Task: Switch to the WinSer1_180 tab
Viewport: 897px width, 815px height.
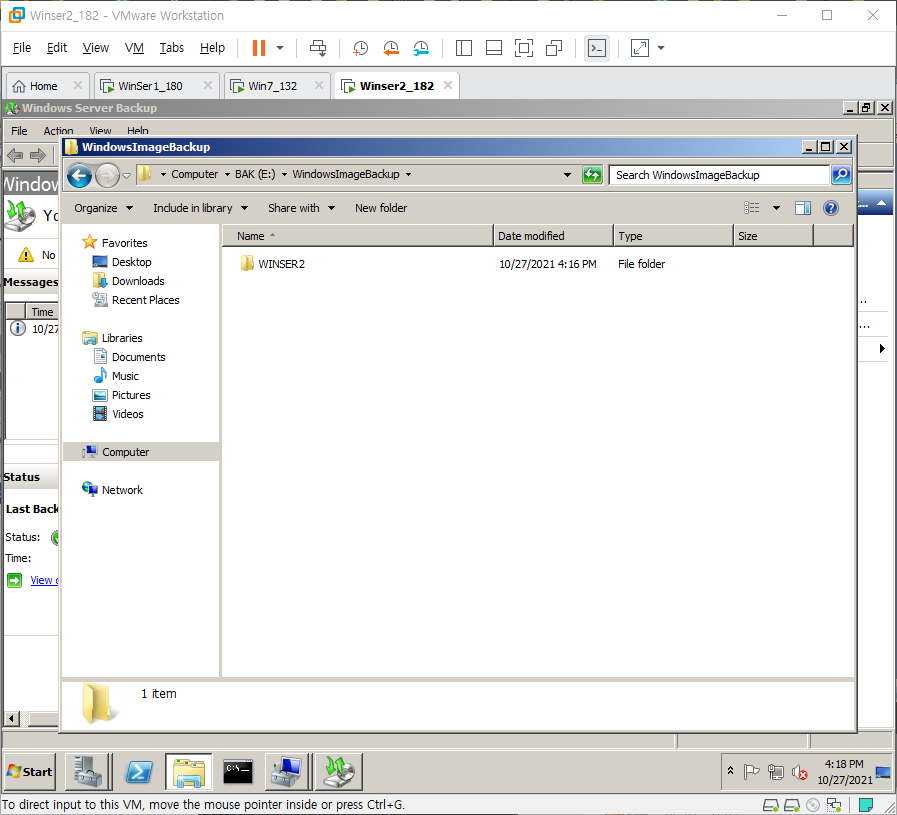Action: [x=150, y=86]
